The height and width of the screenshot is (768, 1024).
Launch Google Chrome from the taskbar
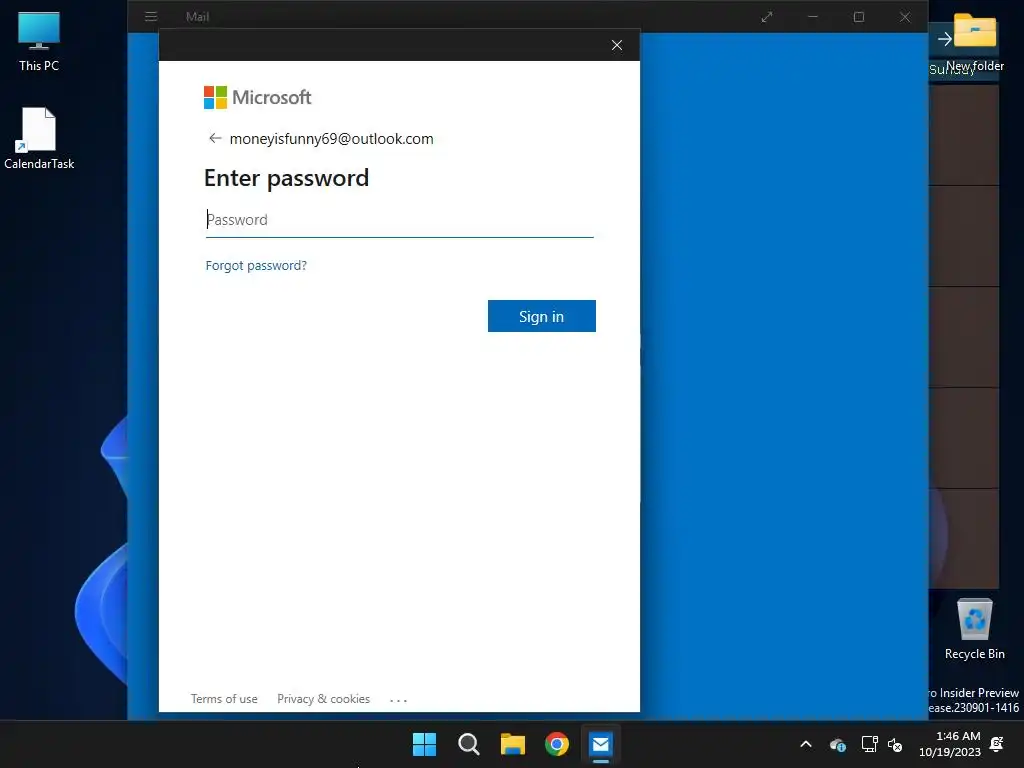(x=557, y=744)
